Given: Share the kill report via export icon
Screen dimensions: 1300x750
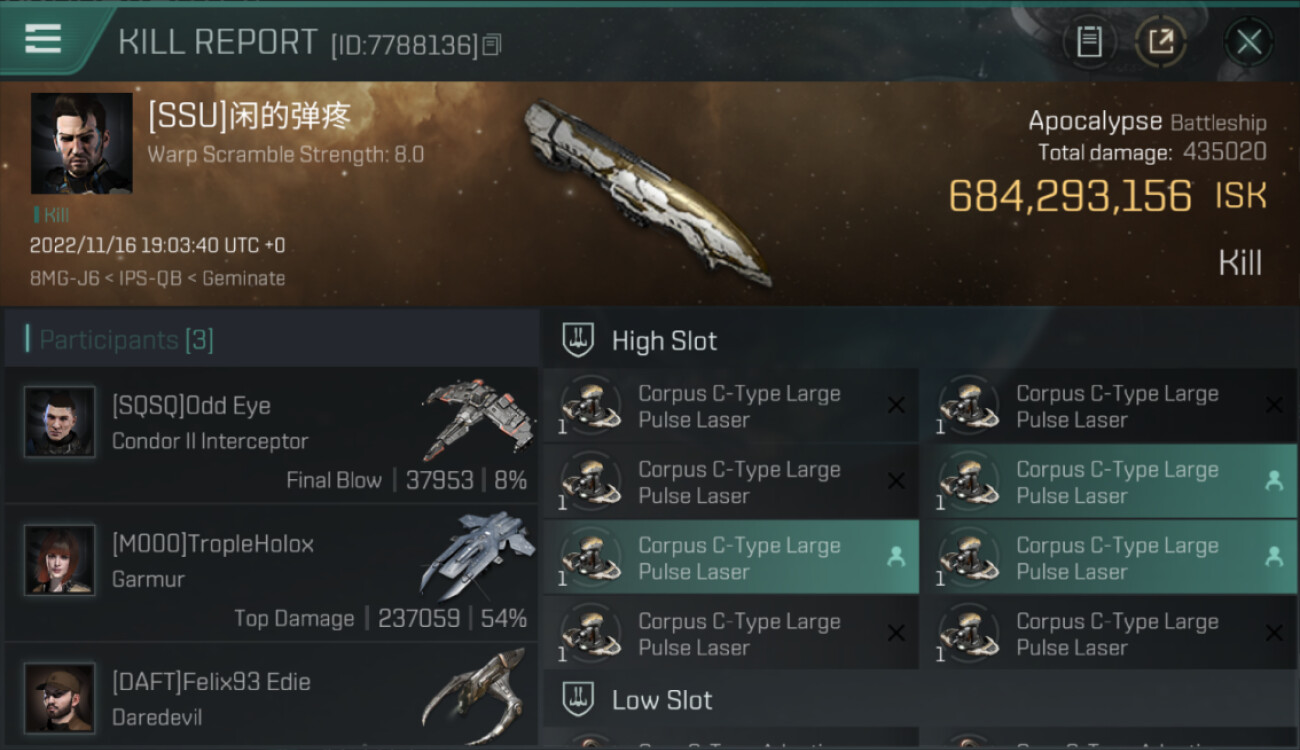Looking at the screenshot, I should pyautogui.click(x=1161, y=42).
